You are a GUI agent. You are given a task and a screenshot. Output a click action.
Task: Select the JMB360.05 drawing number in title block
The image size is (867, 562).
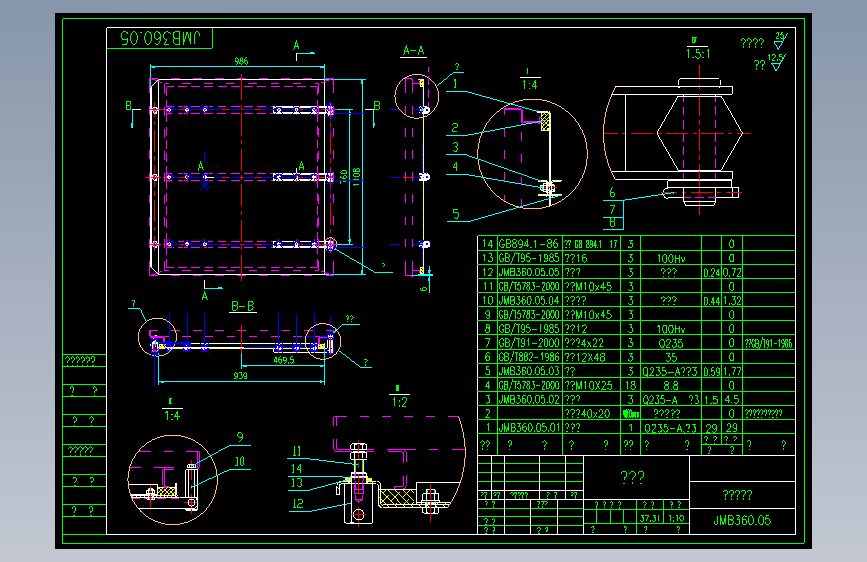coord(742,521)
